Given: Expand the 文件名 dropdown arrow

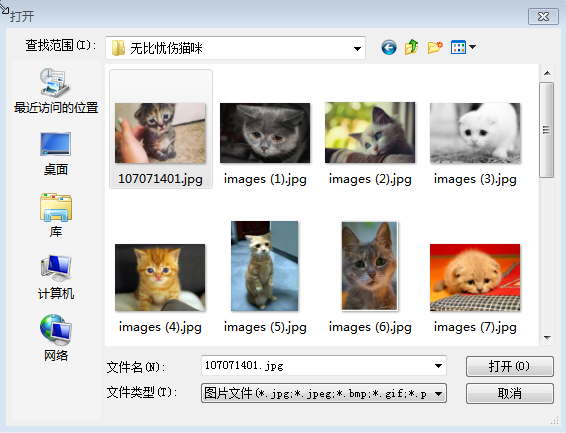Looking at the screenshot, I should [x=438, y=366].
